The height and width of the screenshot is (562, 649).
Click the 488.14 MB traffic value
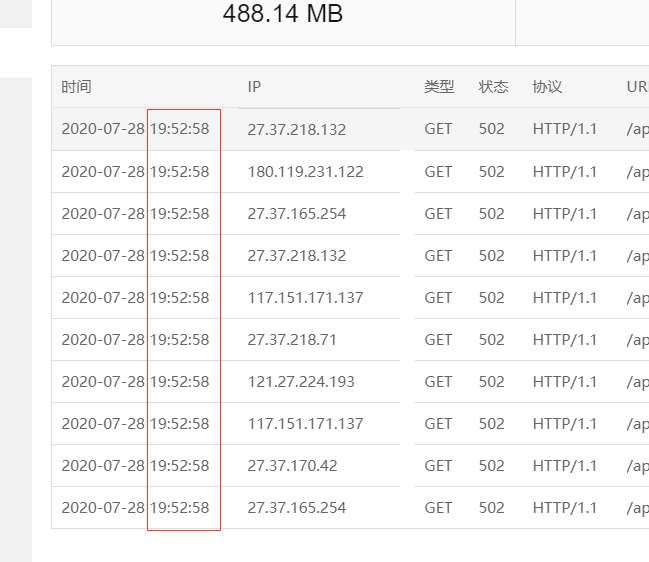point(283,13)
